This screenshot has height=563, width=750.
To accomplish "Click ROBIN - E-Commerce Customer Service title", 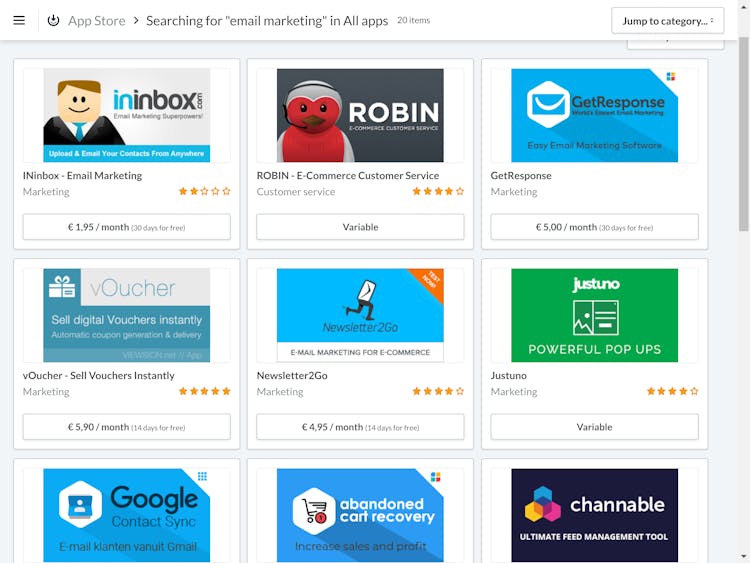I will [x=348, y=176].
